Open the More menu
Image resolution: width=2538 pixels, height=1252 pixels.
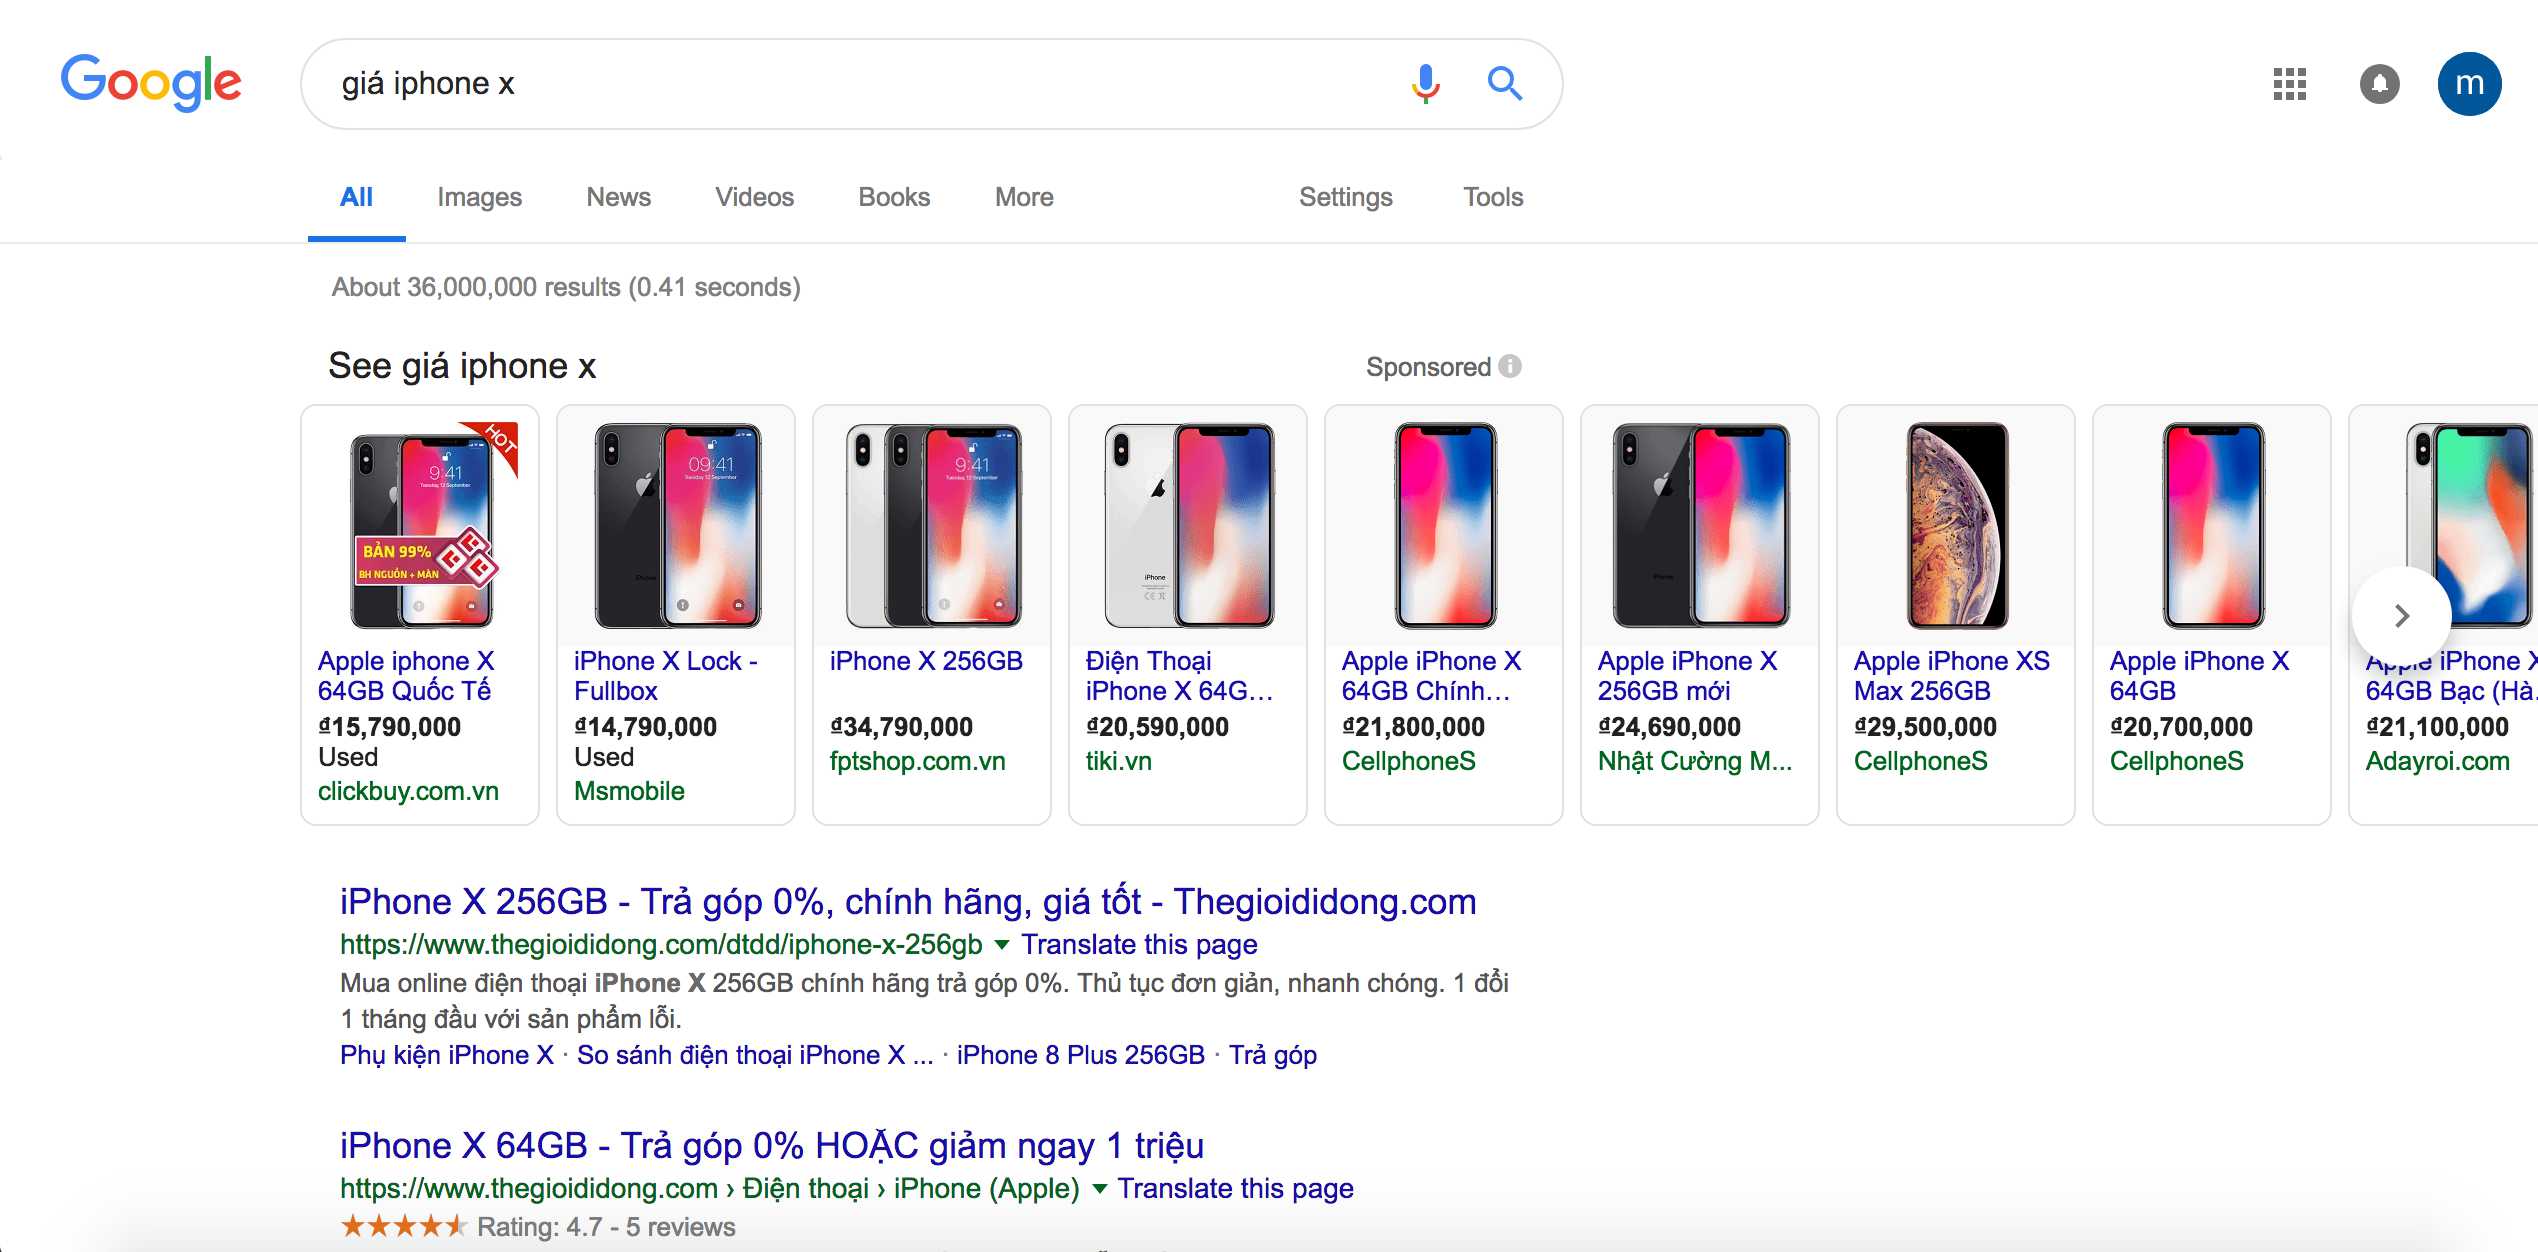(1024, 197)
